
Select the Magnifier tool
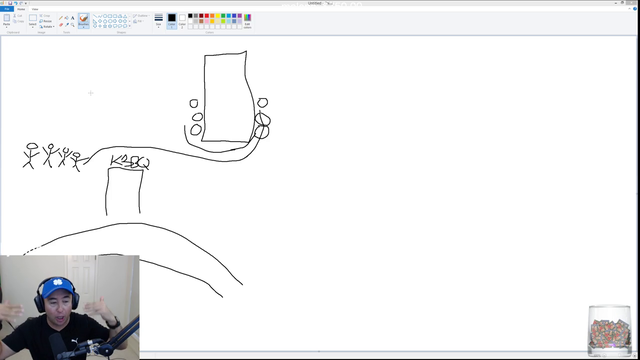pyautogui.click(x=73, y=25)
